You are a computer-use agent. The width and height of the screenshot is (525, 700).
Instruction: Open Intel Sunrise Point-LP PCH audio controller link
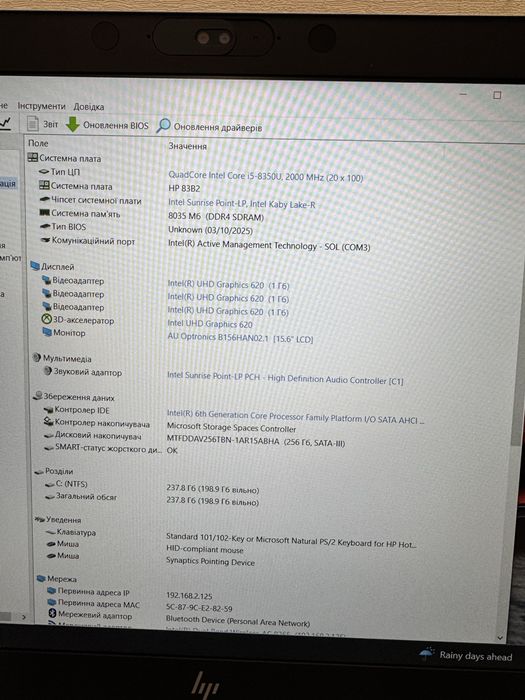pos(285,379)
